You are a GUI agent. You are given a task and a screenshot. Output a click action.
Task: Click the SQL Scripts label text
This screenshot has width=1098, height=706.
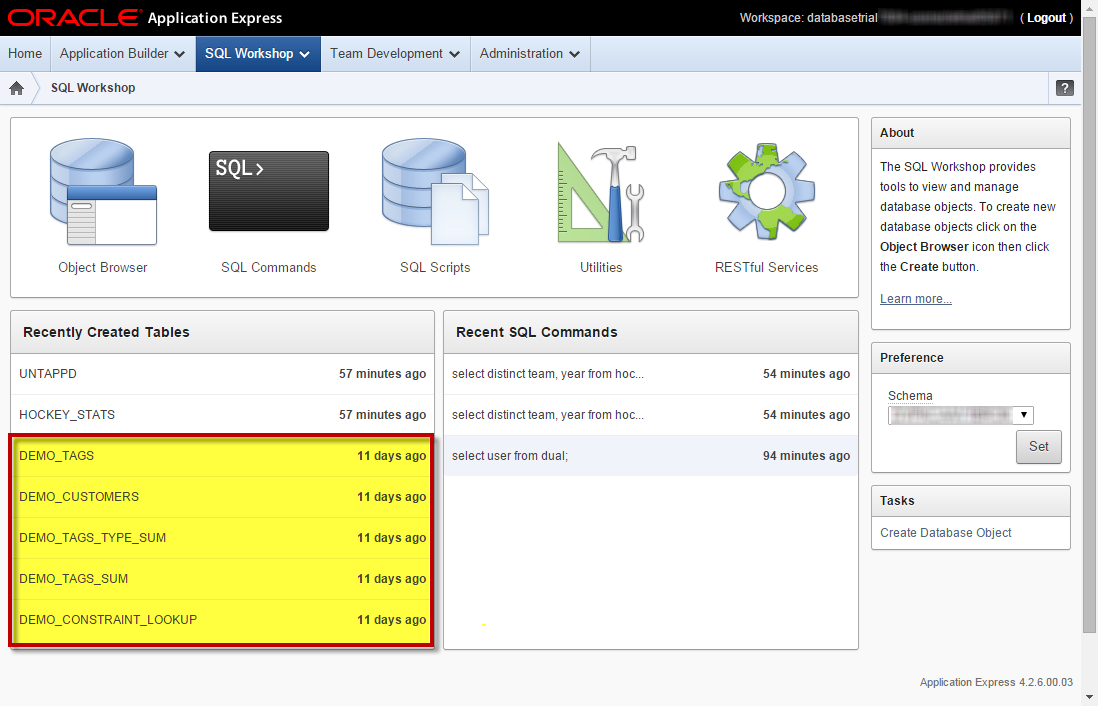pyautogui.click(x=435, y=268)
